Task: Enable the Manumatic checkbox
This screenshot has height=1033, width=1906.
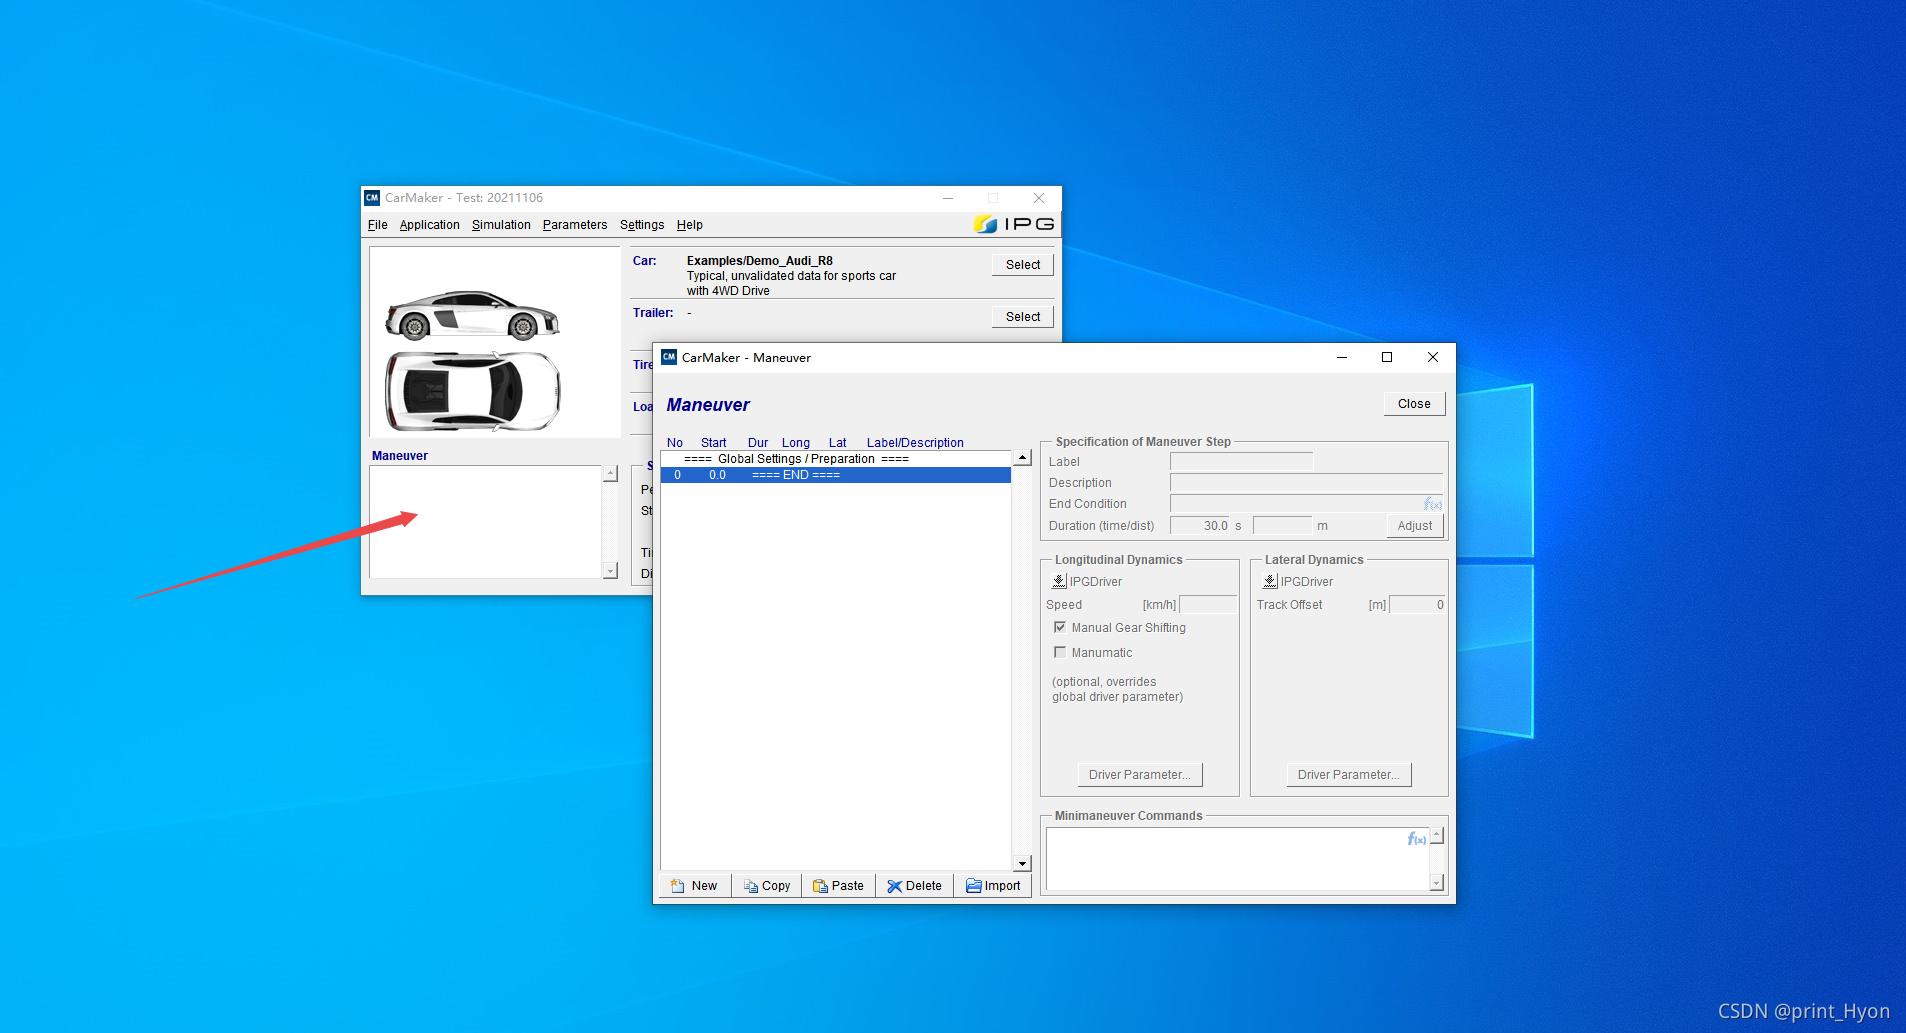Action: (1060, 652)
